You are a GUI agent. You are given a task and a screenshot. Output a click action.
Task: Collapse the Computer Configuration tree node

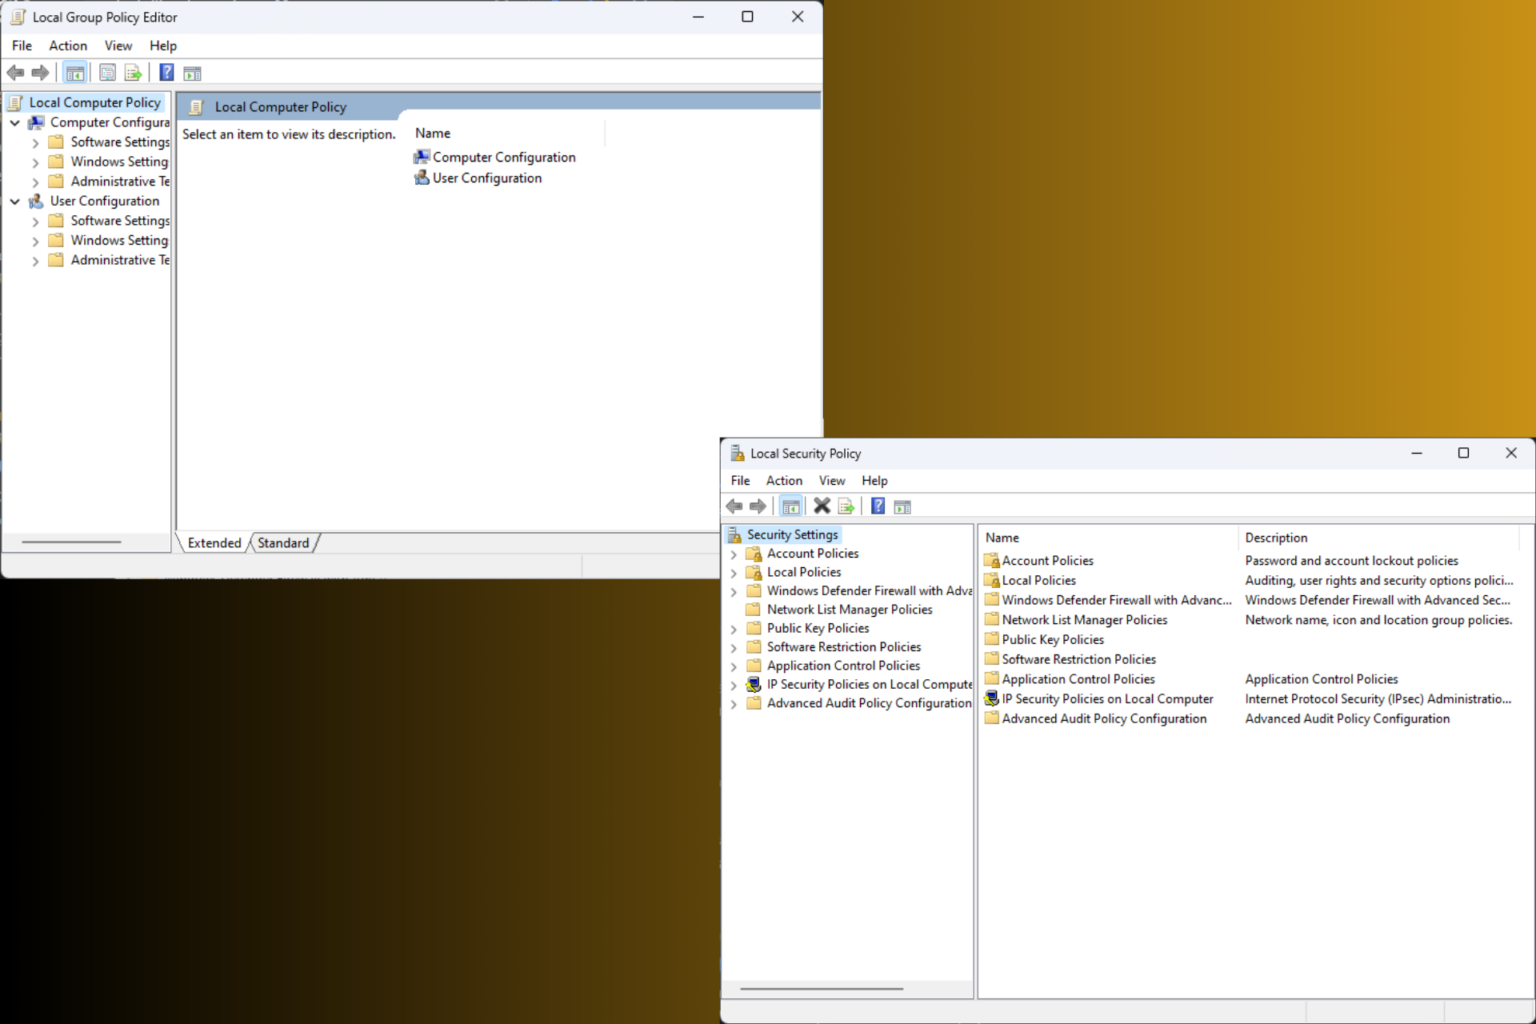(15, 123)
